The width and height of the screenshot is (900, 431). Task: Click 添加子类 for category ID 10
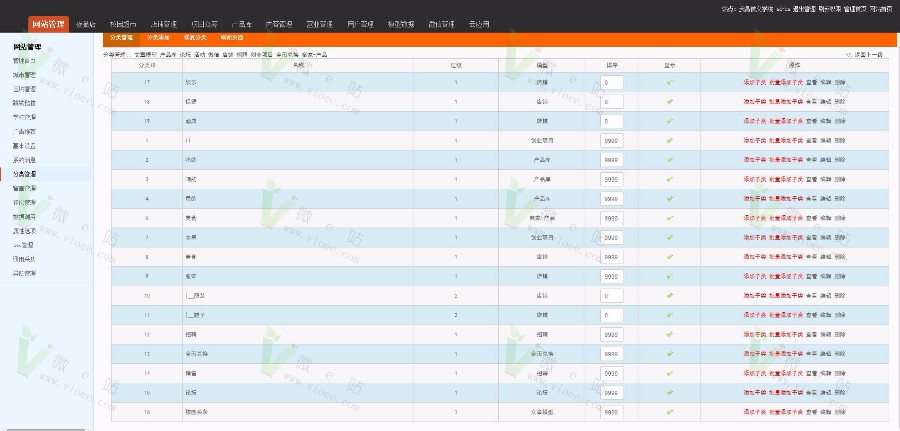pos(755,296)
